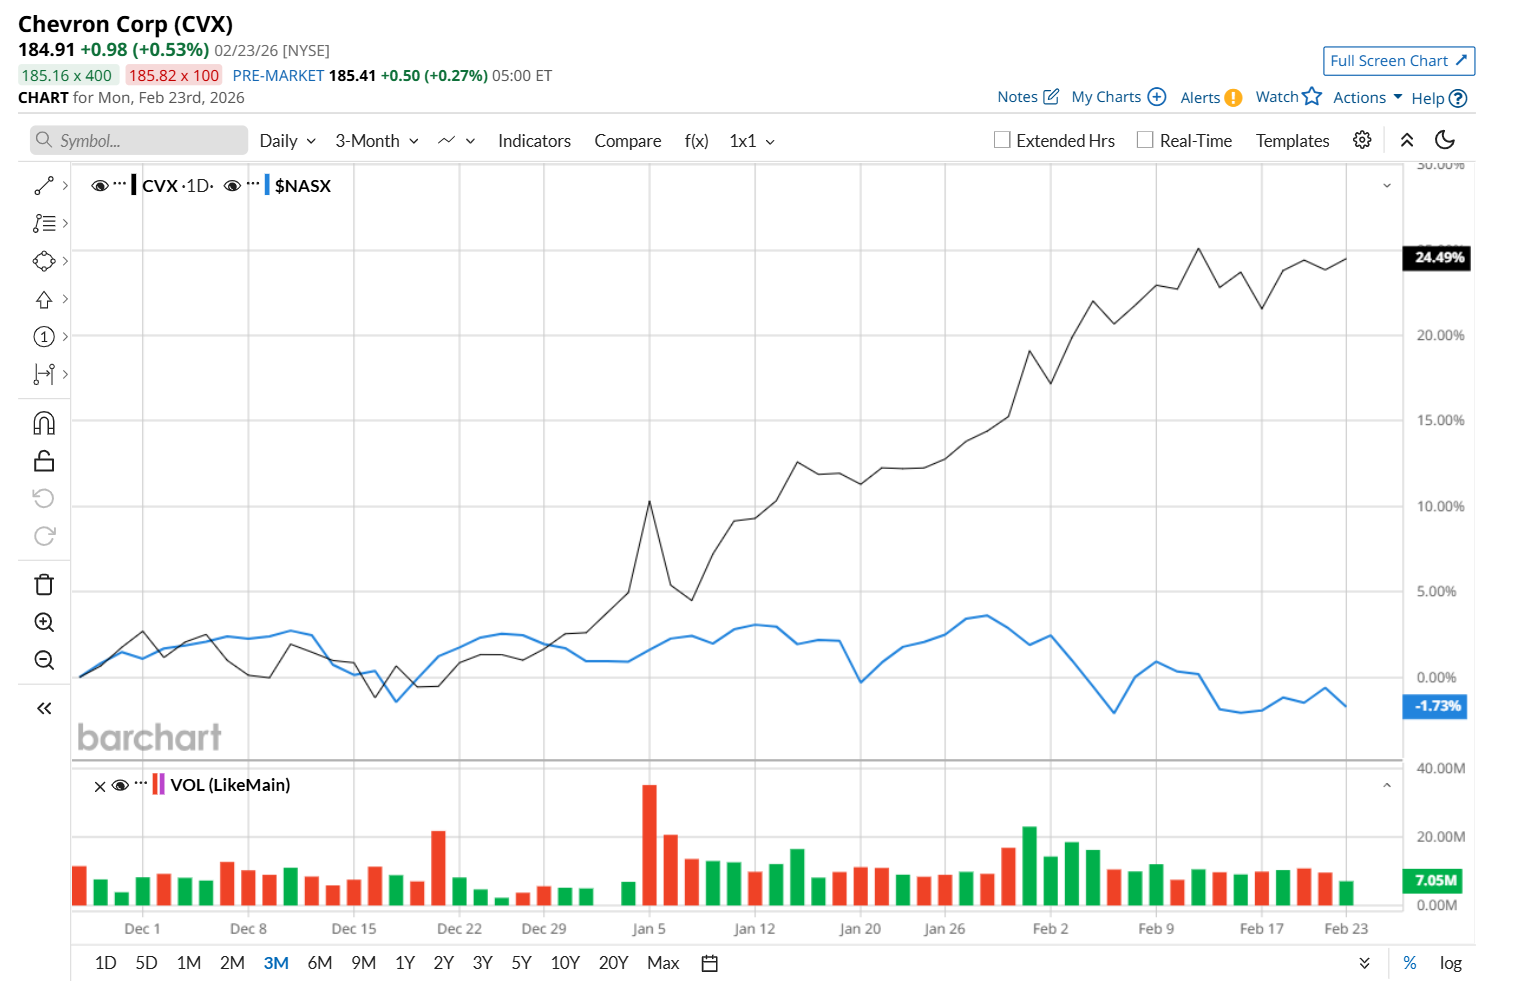Open the VOL indicator color settings

158,784
